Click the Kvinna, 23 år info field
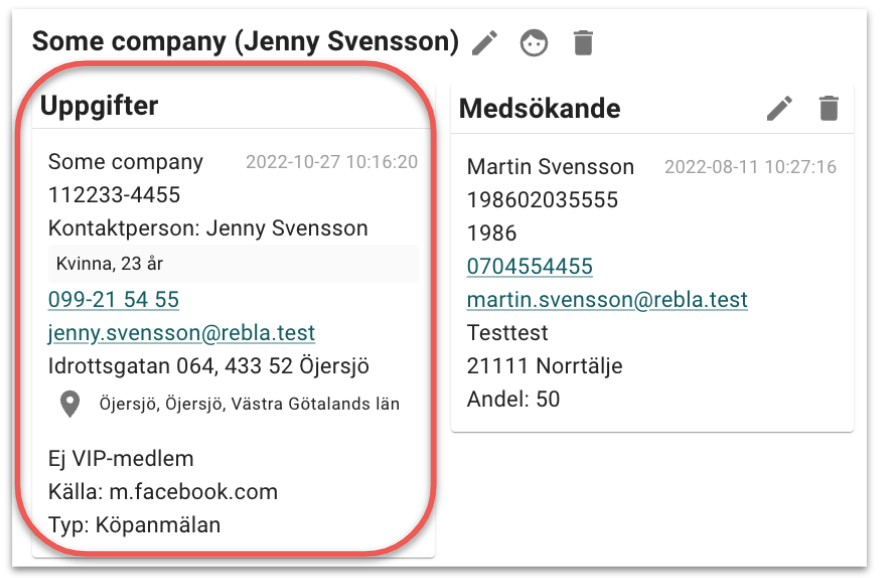Screen dimensions: 883x578 click(110, 264)
